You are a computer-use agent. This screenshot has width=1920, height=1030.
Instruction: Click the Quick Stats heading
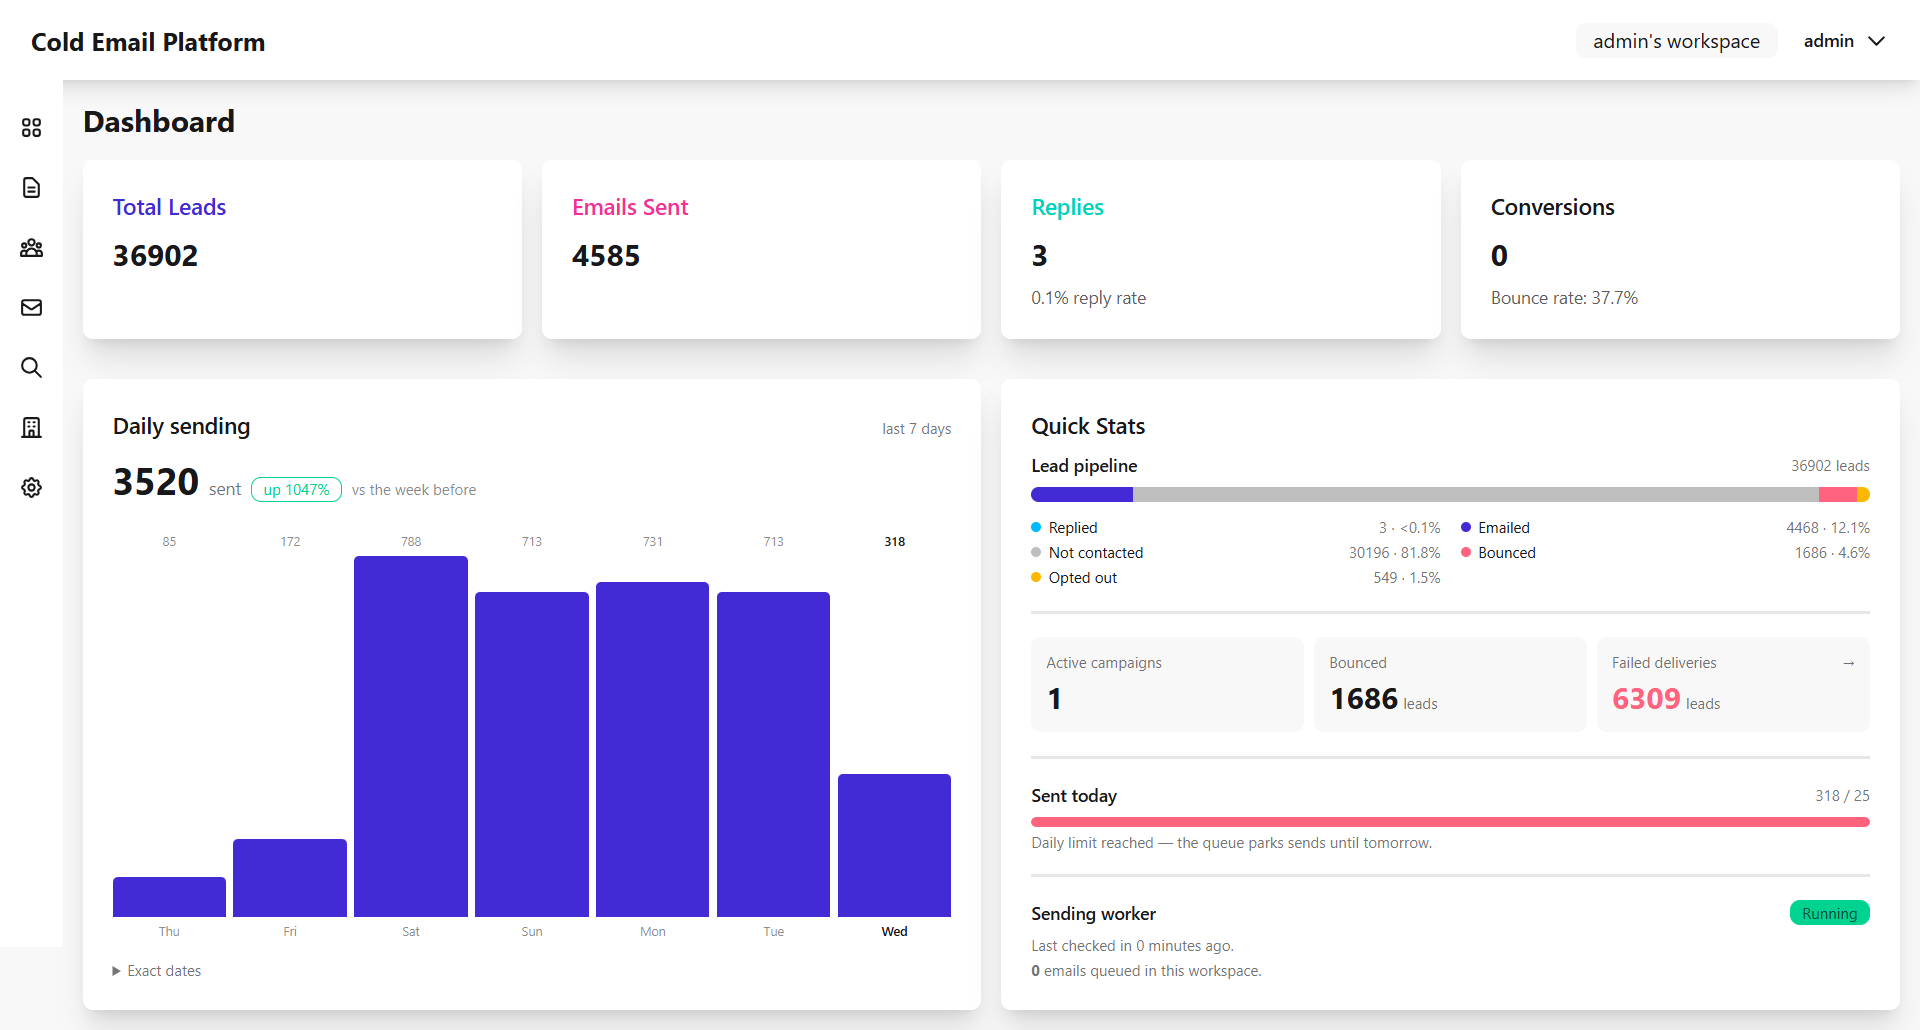(1088, 426)
